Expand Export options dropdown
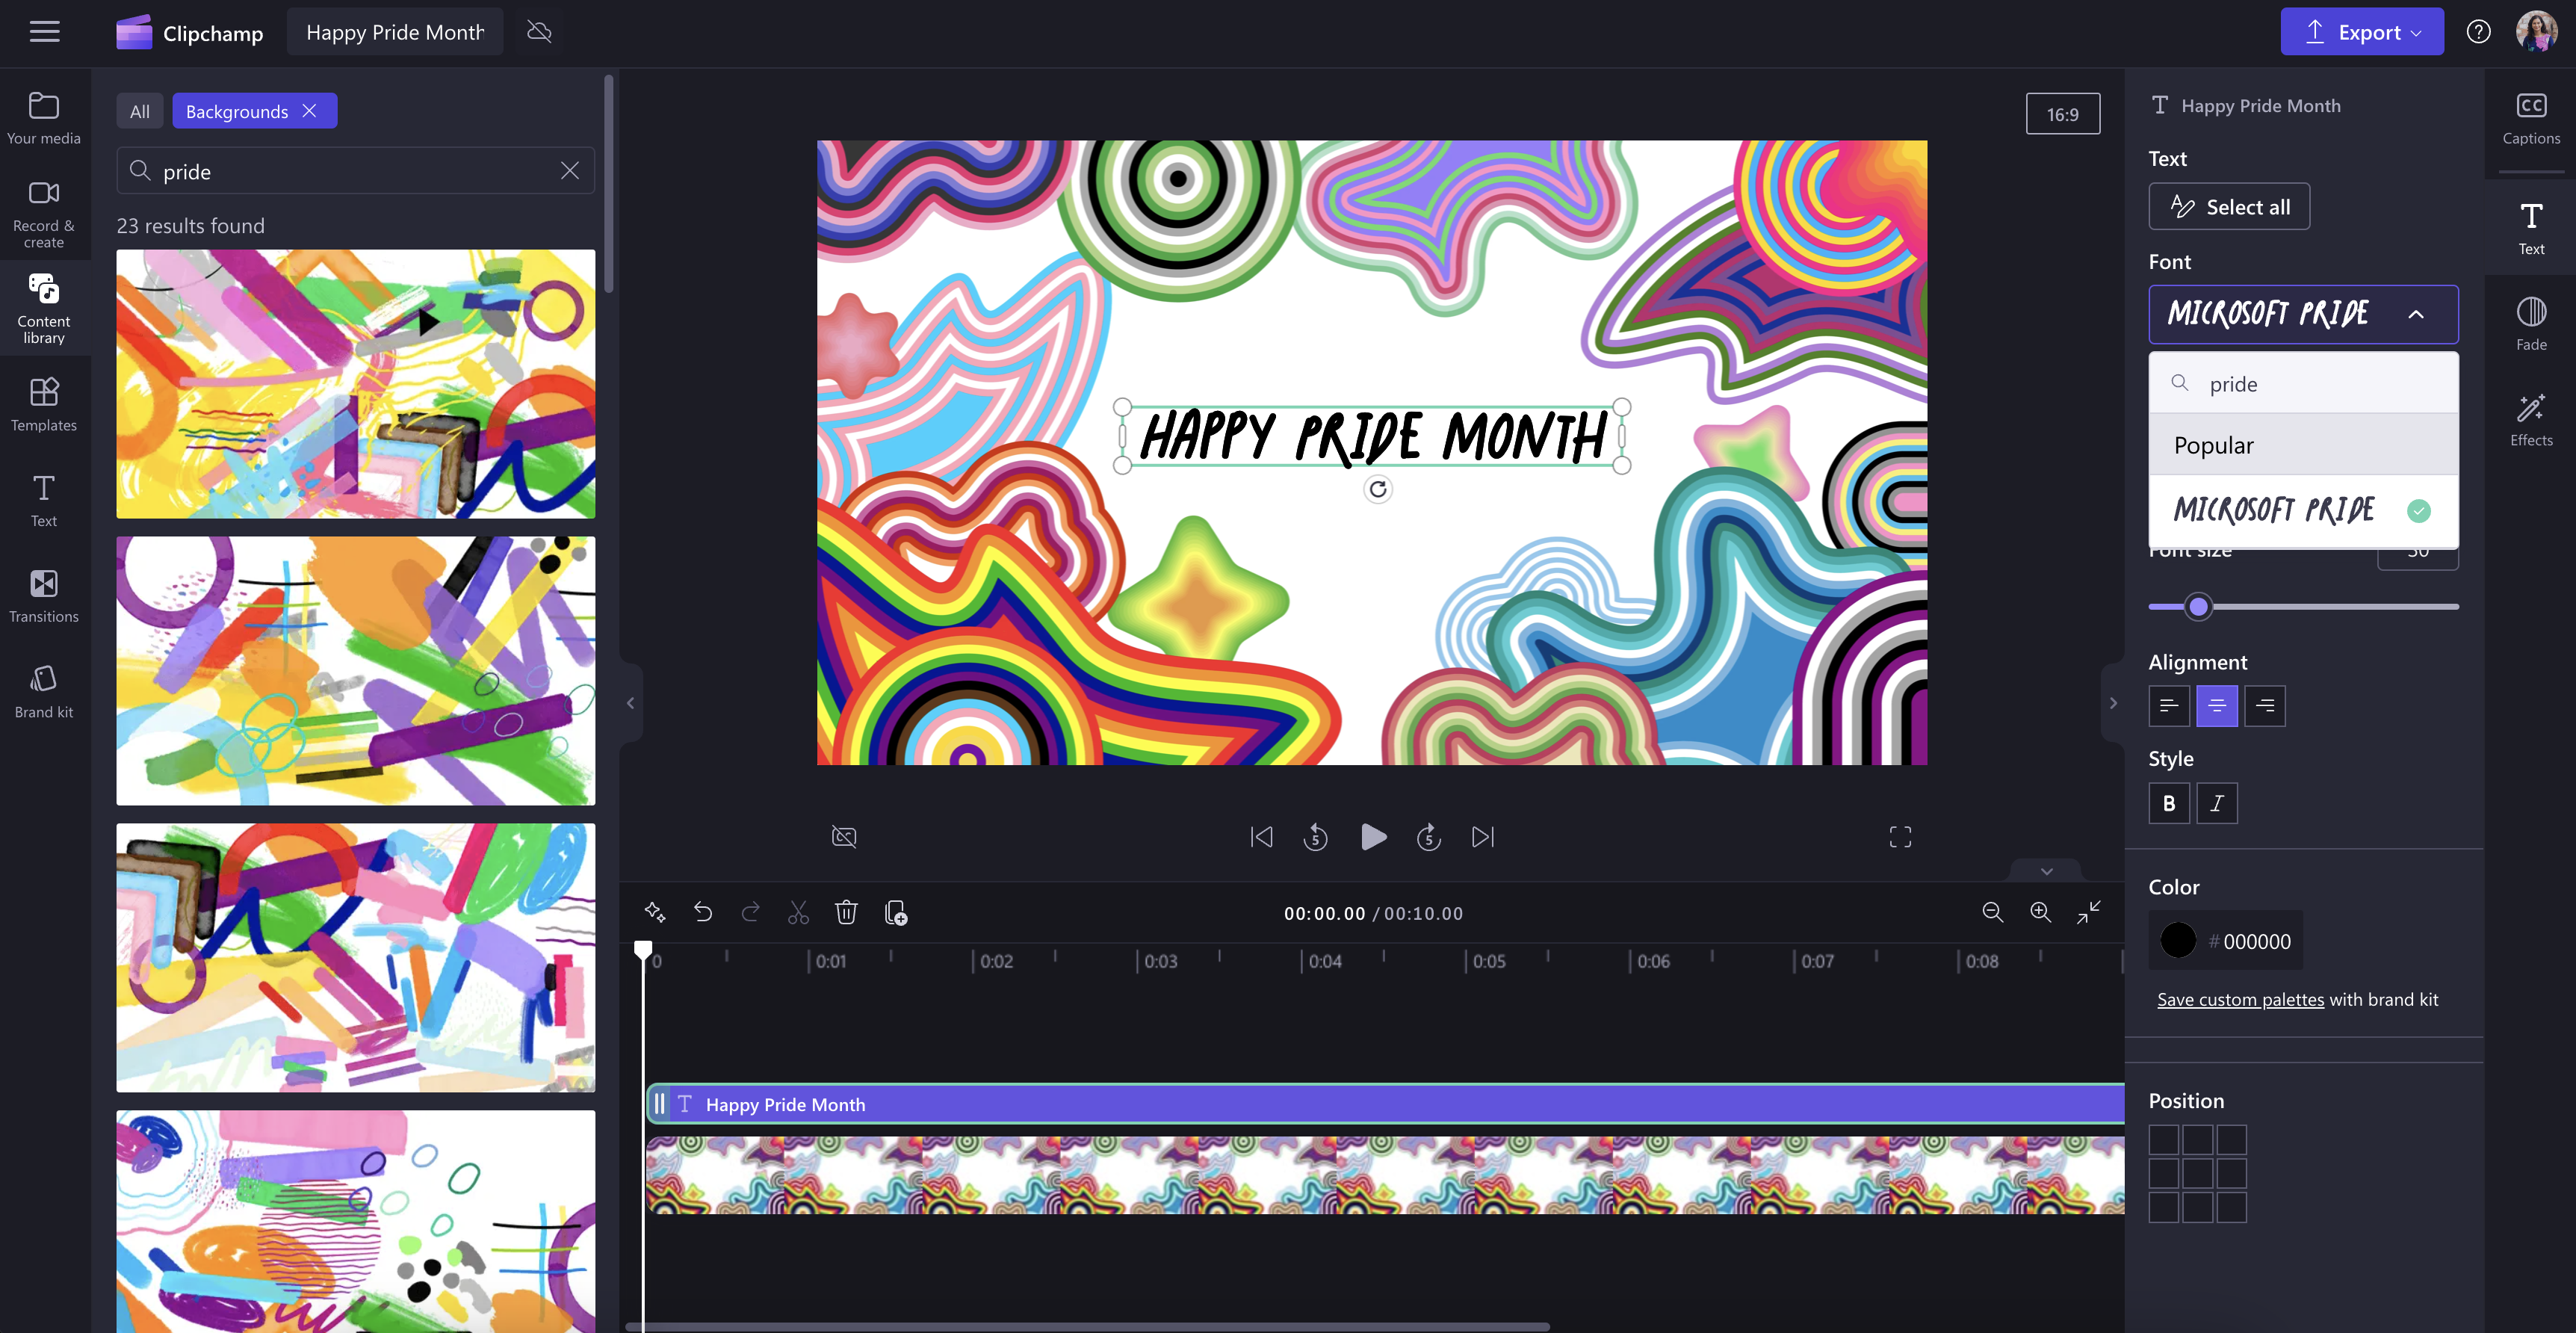Screen dimensions: 2576x1333 (x=2415, y=31)
